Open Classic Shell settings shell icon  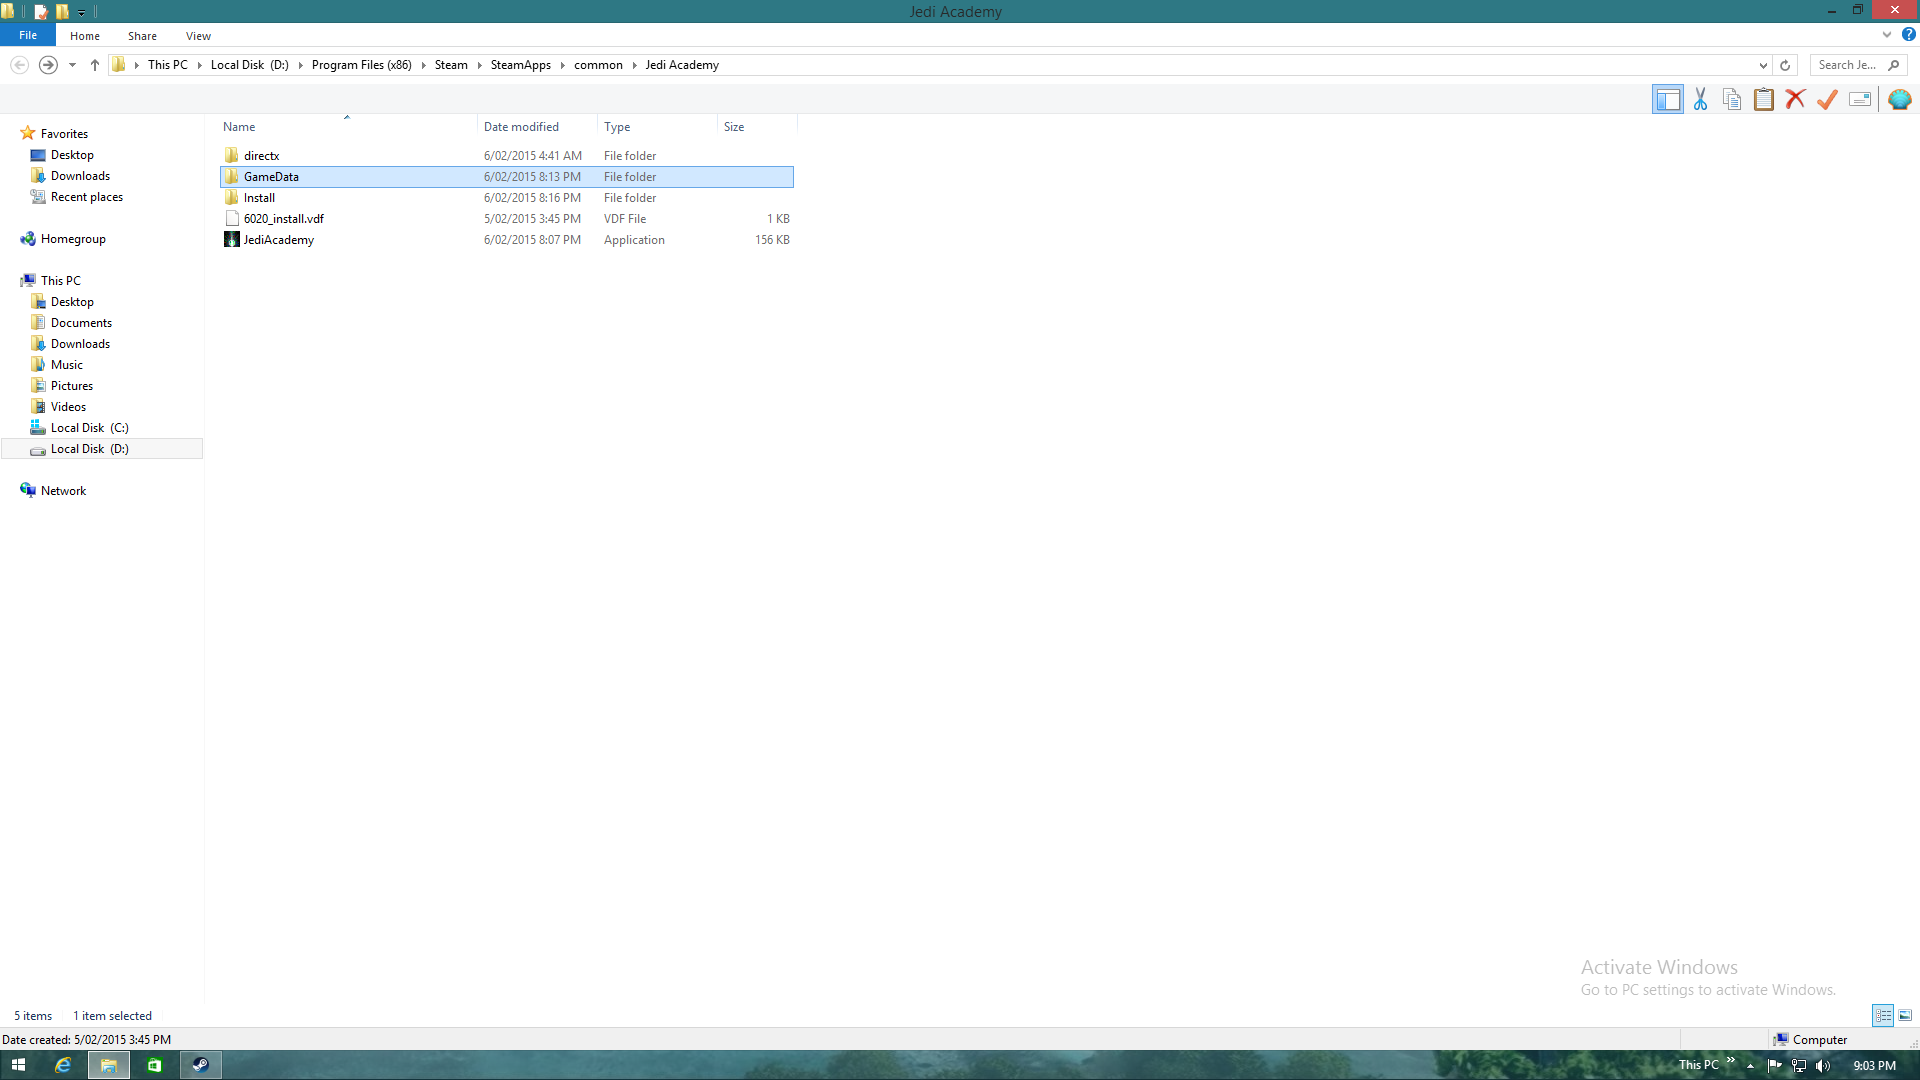pos(1899,99)
